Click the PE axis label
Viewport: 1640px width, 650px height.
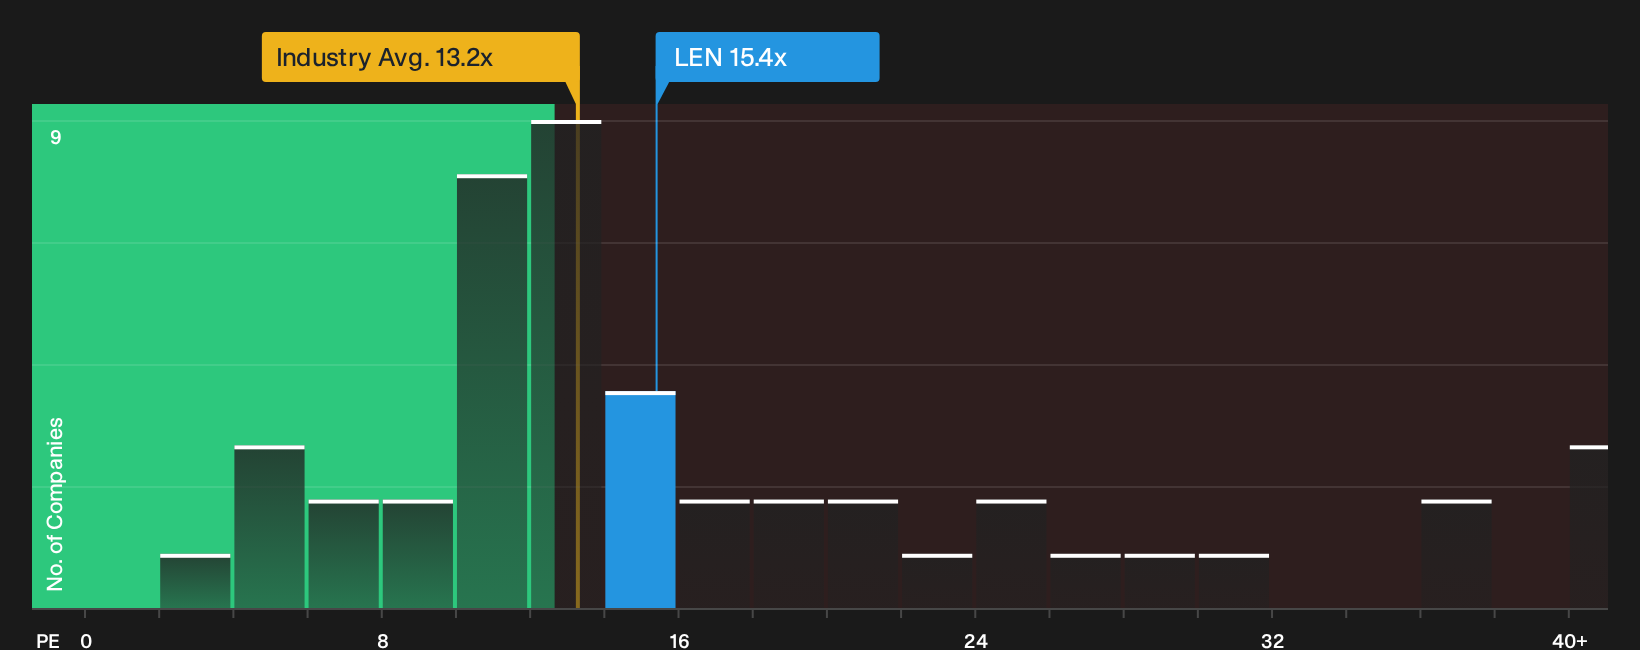pos(48,641)
